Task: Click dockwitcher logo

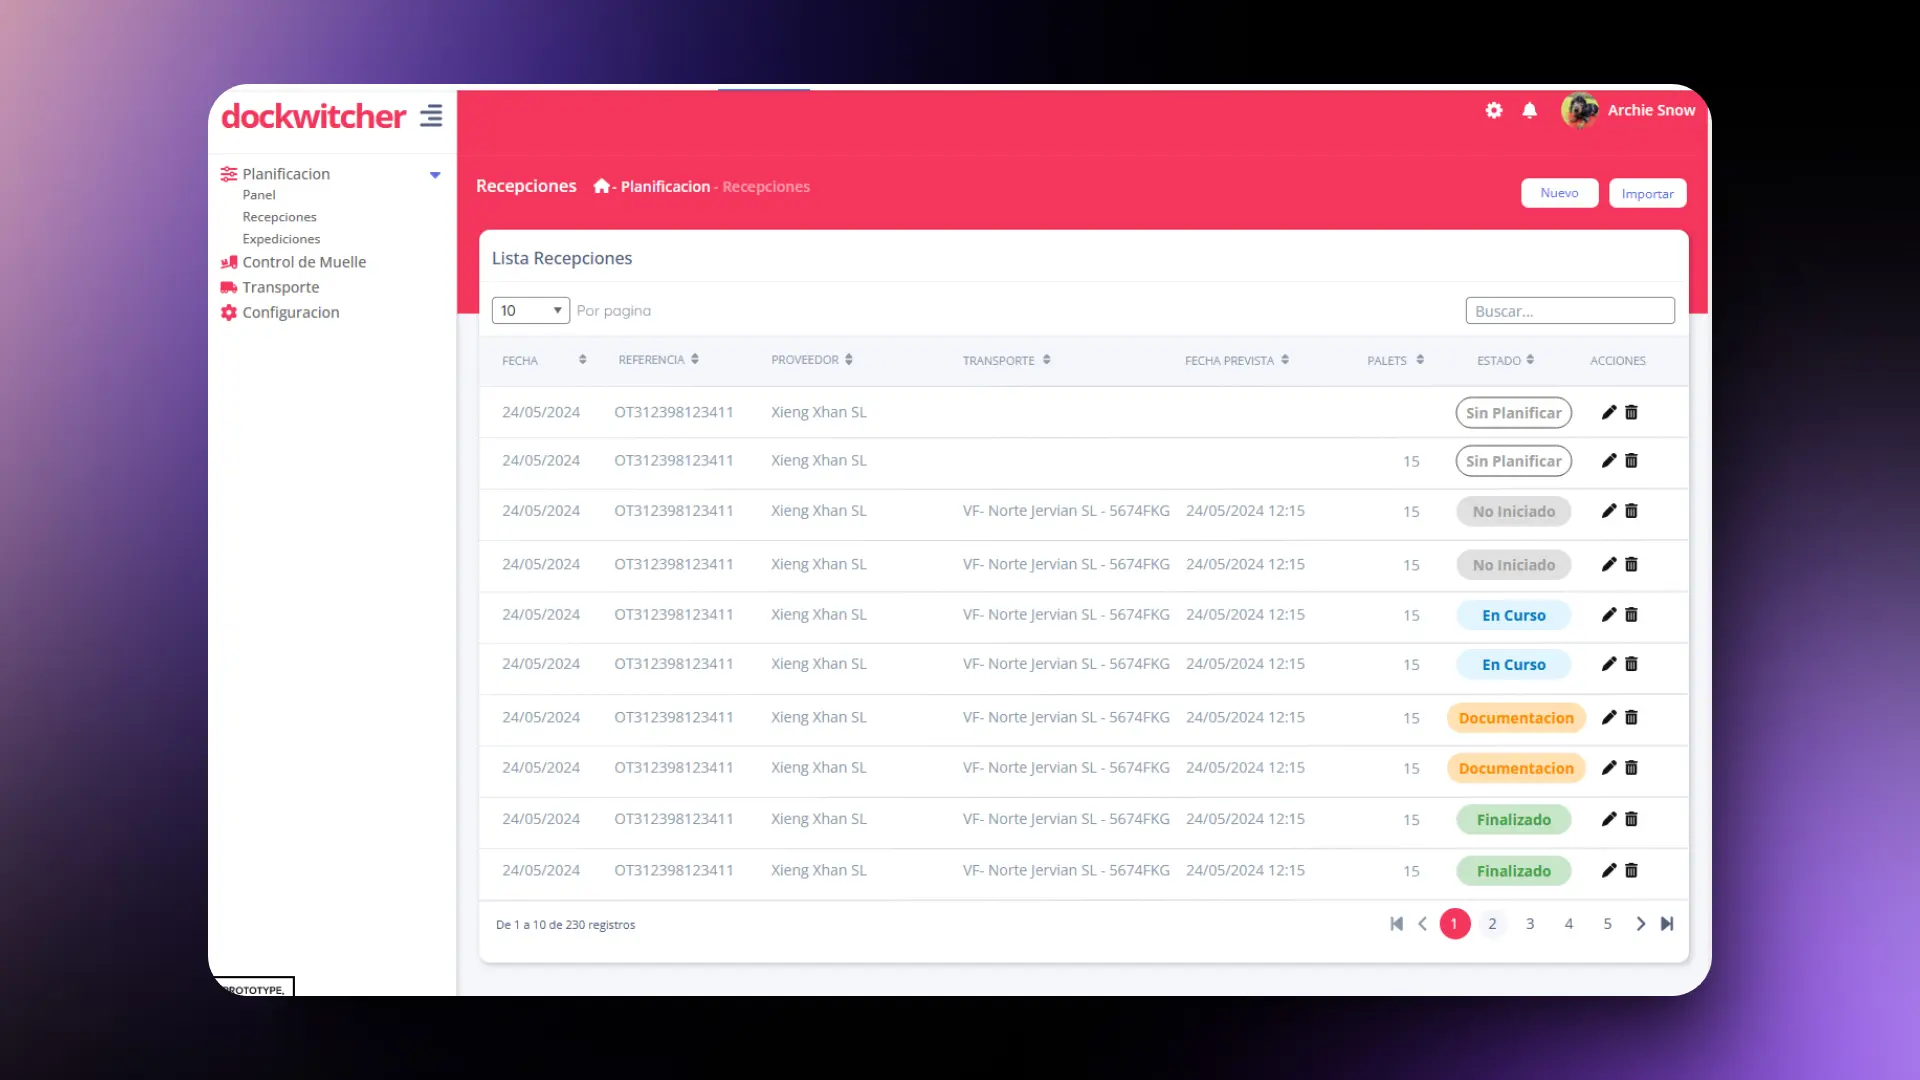Action: point(313,116)
